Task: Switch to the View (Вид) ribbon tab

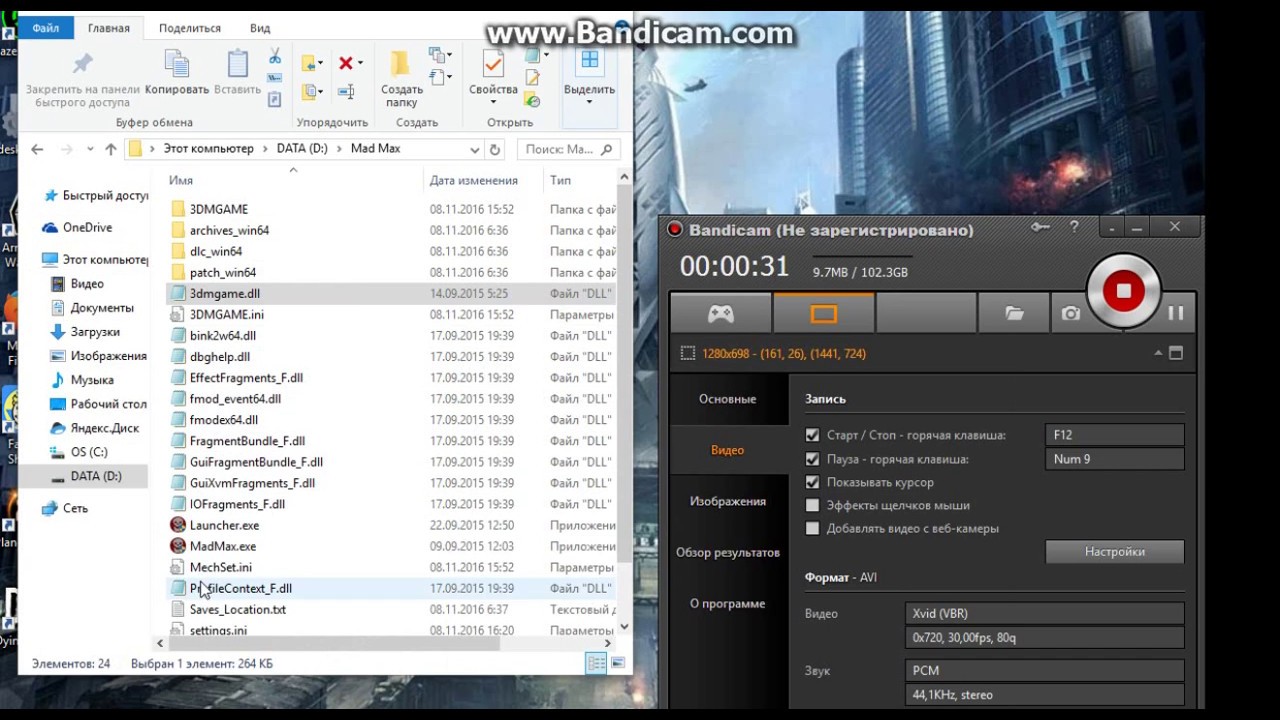Action: pos(260,28)
